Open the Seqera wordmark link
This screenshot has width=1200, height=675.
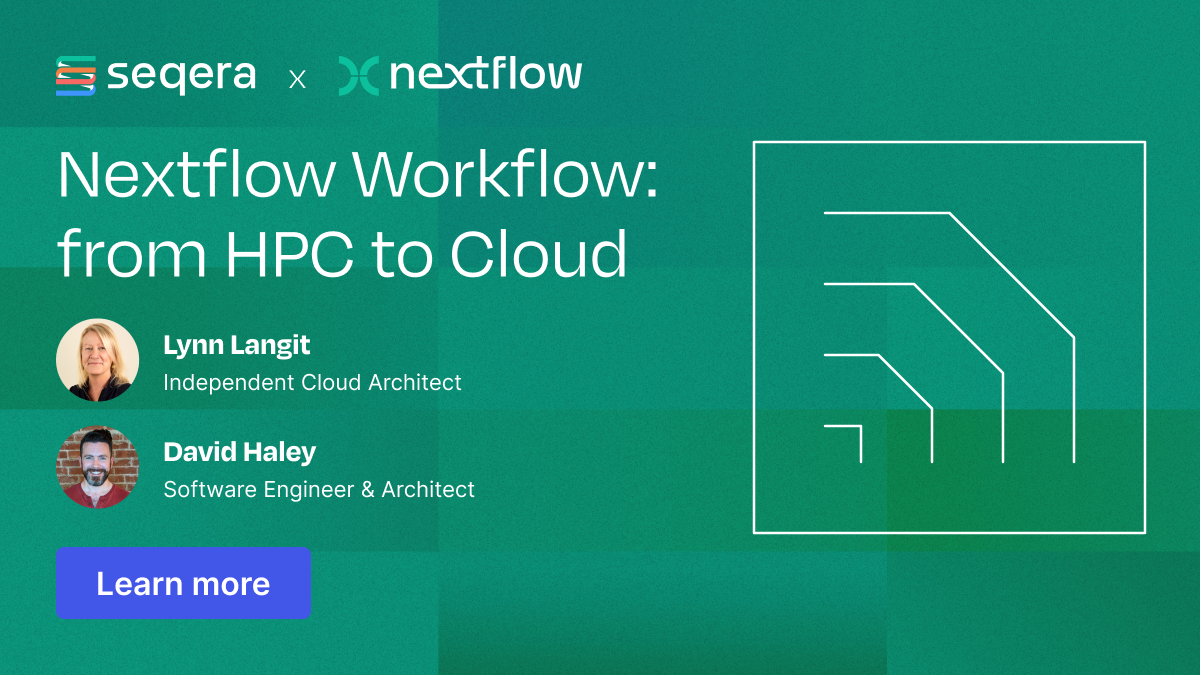[180, 73]
